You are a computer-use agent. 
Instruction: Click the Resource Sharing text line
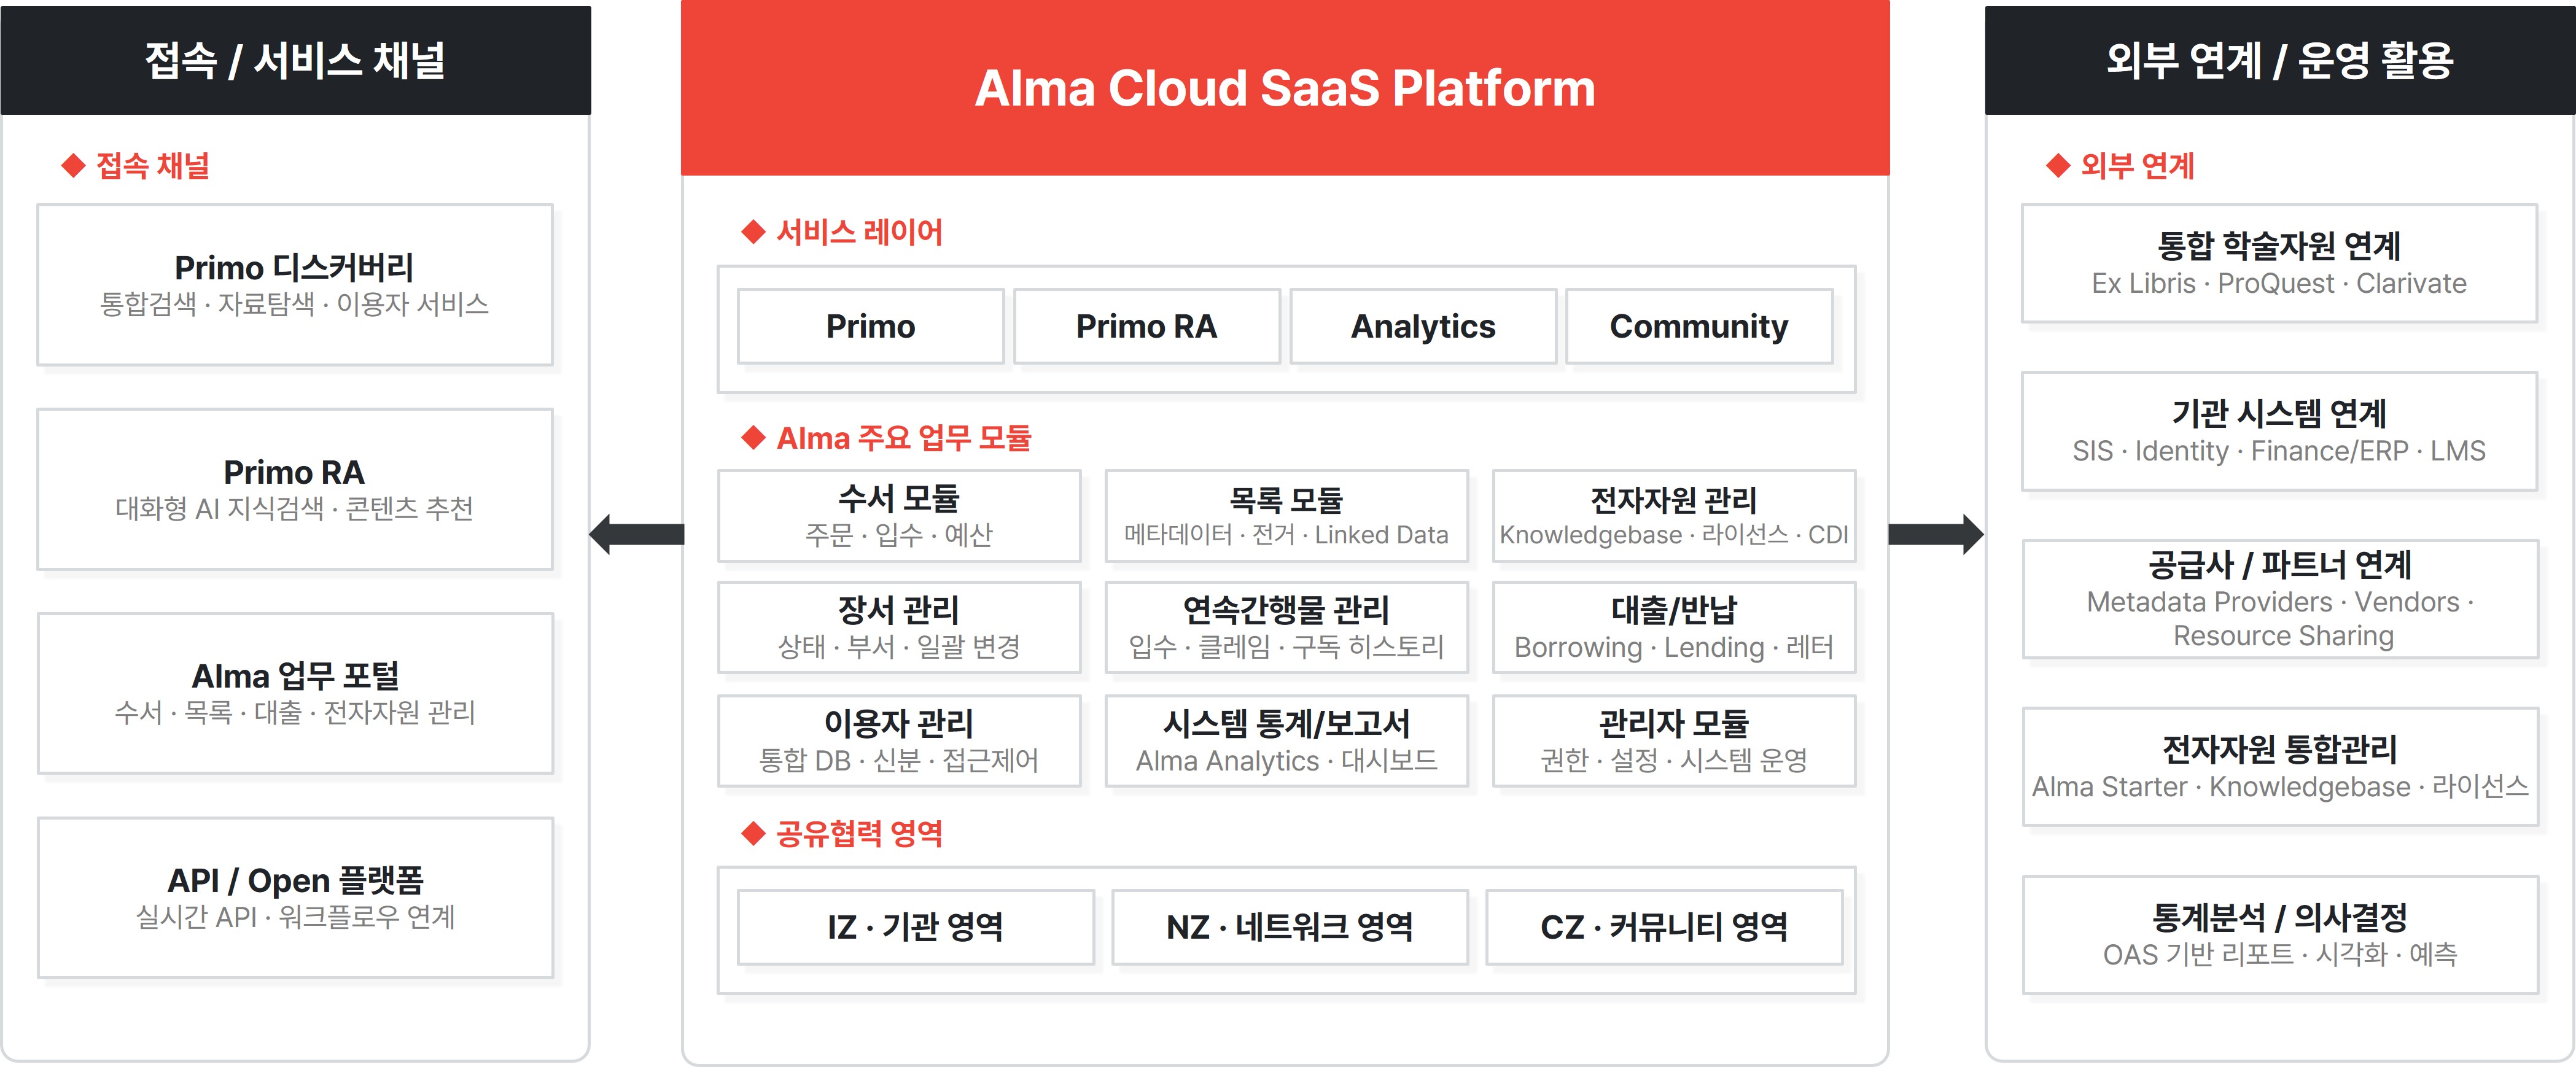(x=2283, y=636)
